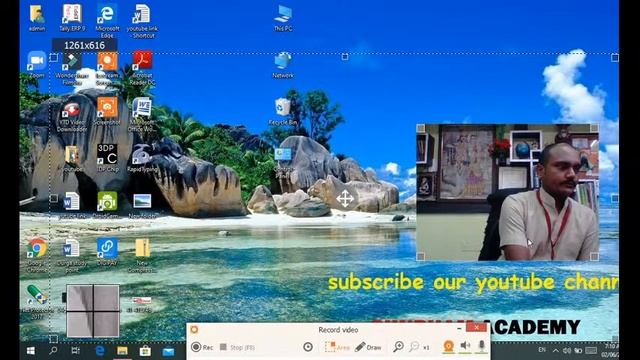
Task: Open the blue chain-link app shortcut
Action: (107, 251)
